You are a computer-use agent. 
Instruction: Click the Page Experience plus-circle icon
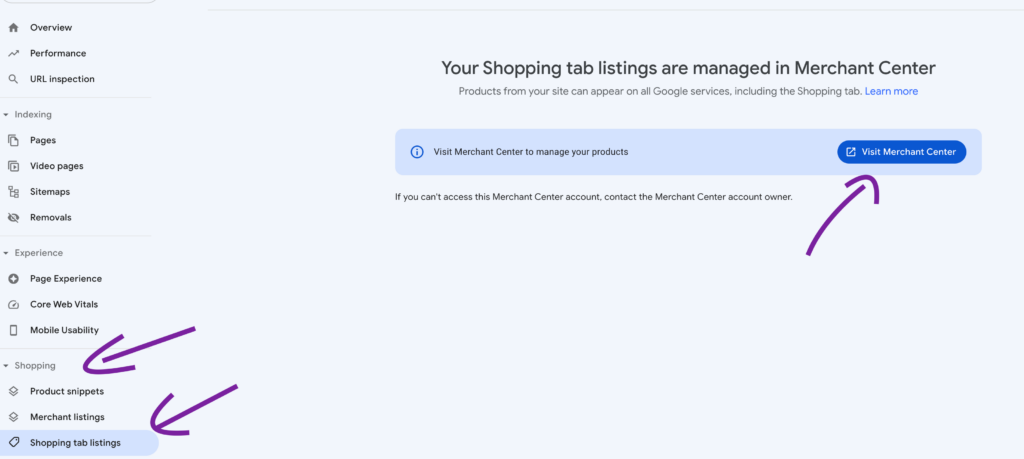pos(13,279)
